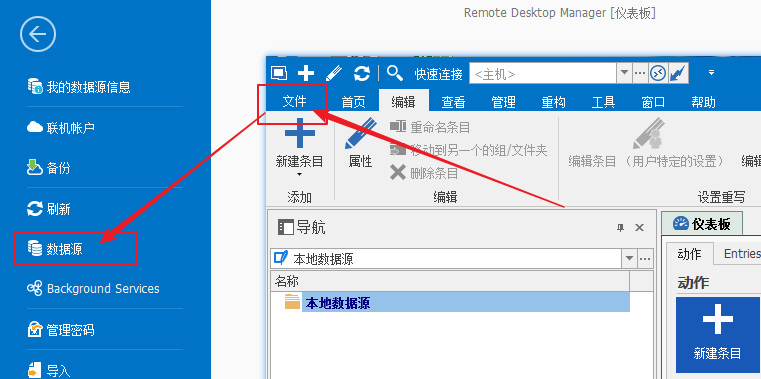
Task: Click the large 新建条目 plus icon in ribbon
Action: coord(299,134)
